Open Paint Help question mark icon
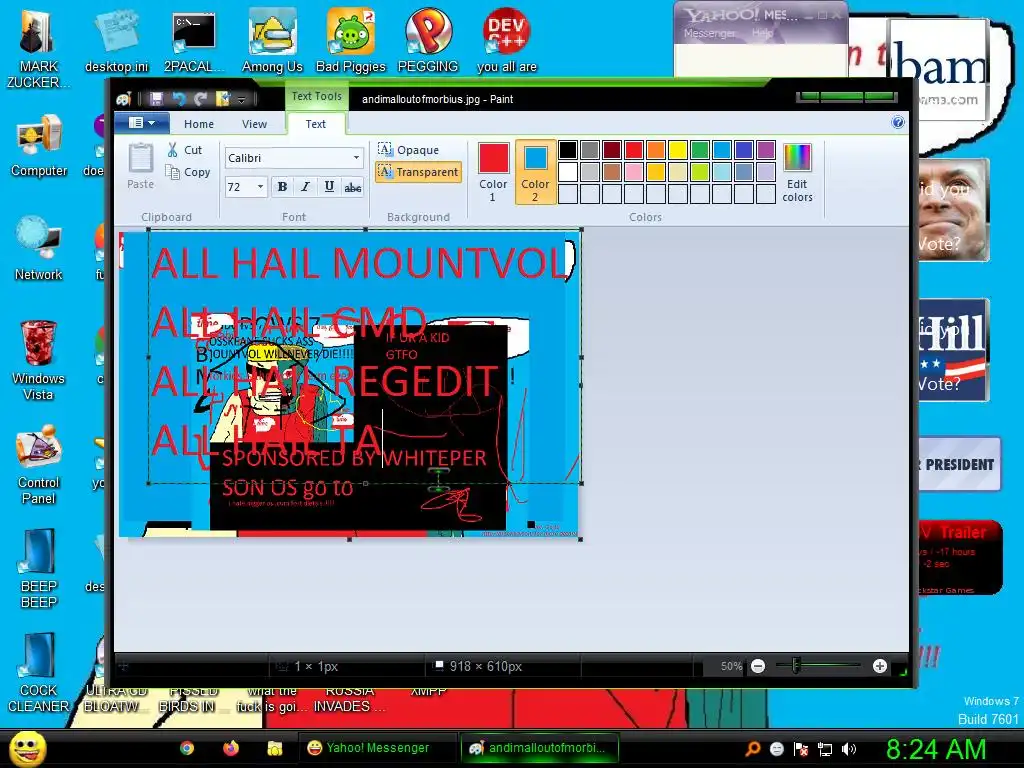Screen dimensions: 1024x768 (898, 122)
